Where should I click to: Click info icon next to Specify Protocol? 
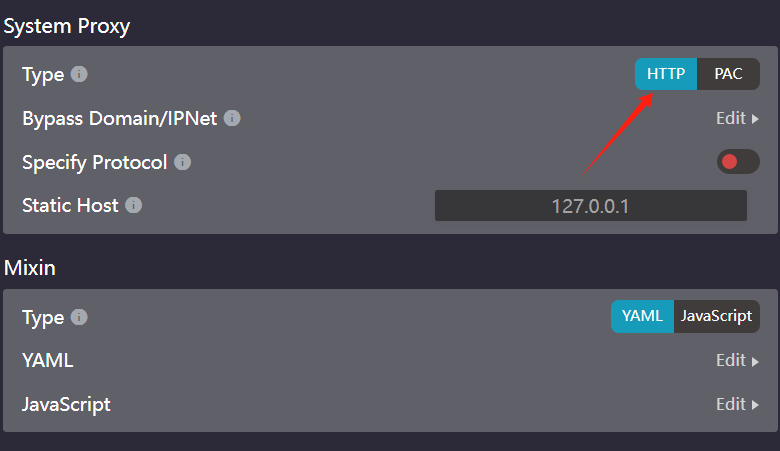tap(182, 162)
